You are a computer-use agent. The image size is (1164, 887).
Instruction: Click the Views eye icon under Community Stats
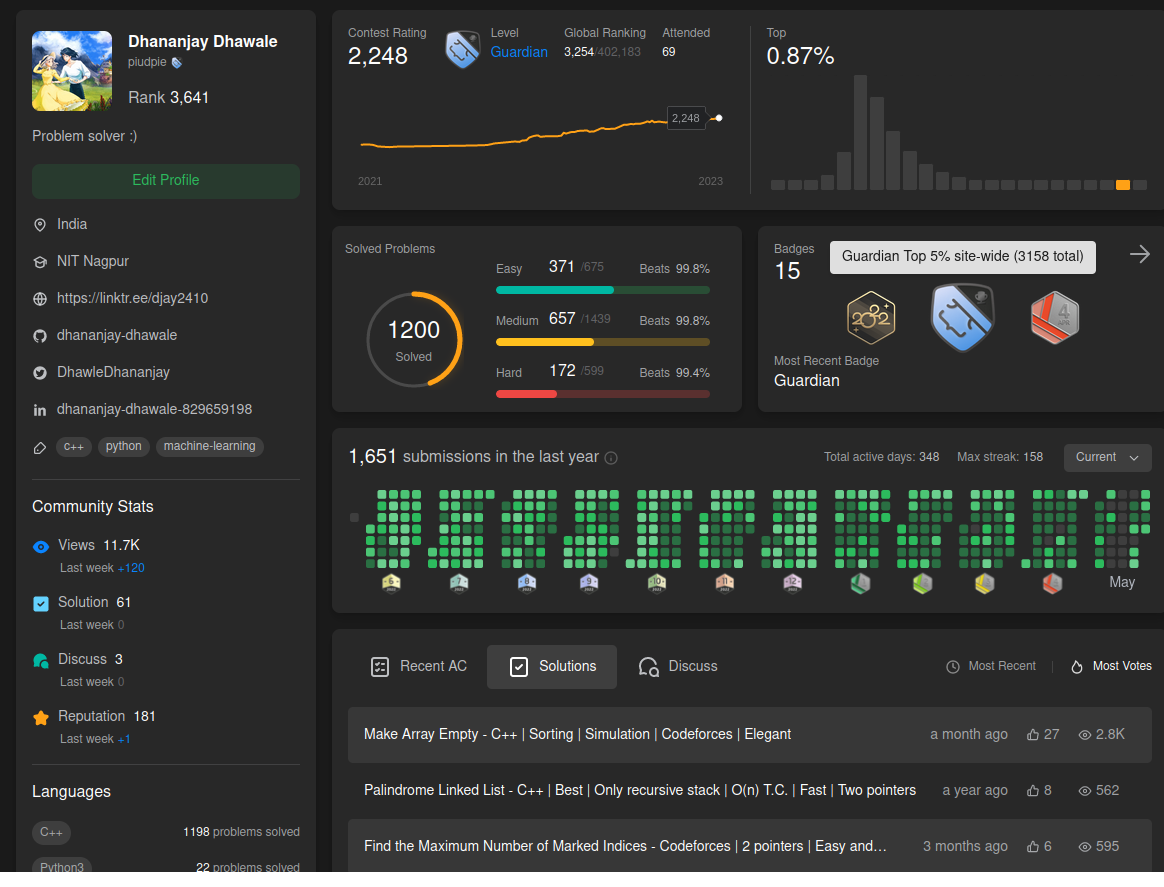coord(39,546)
